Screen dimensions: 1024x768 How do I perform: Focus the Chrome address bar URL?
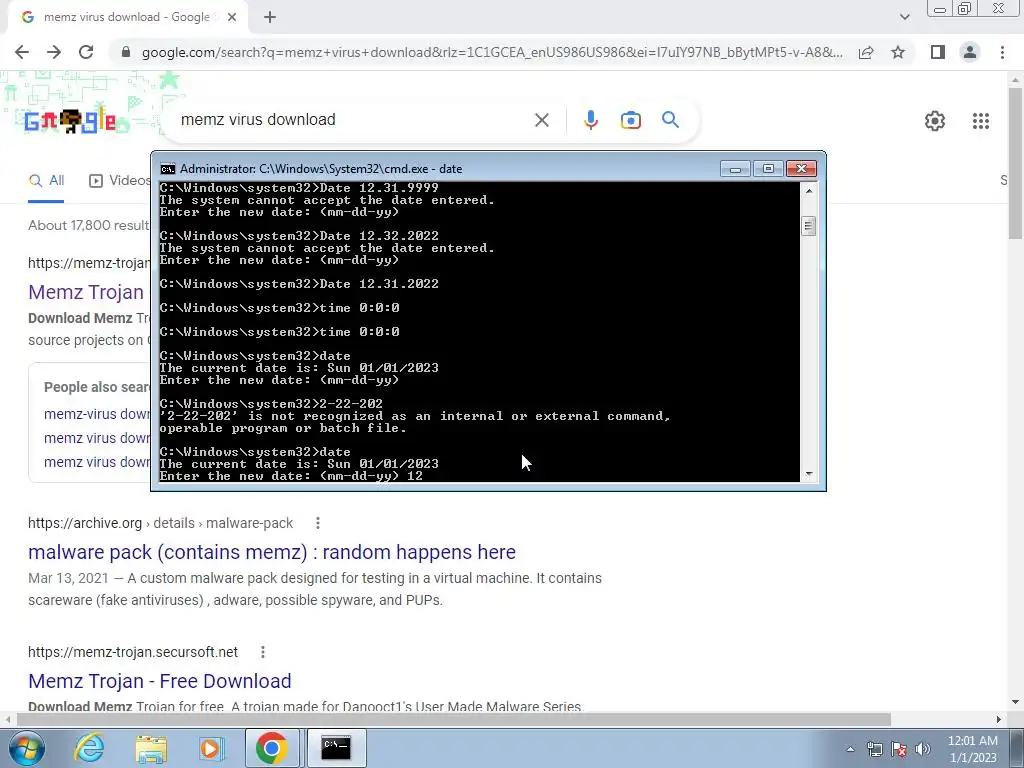[x=492, y=52]
